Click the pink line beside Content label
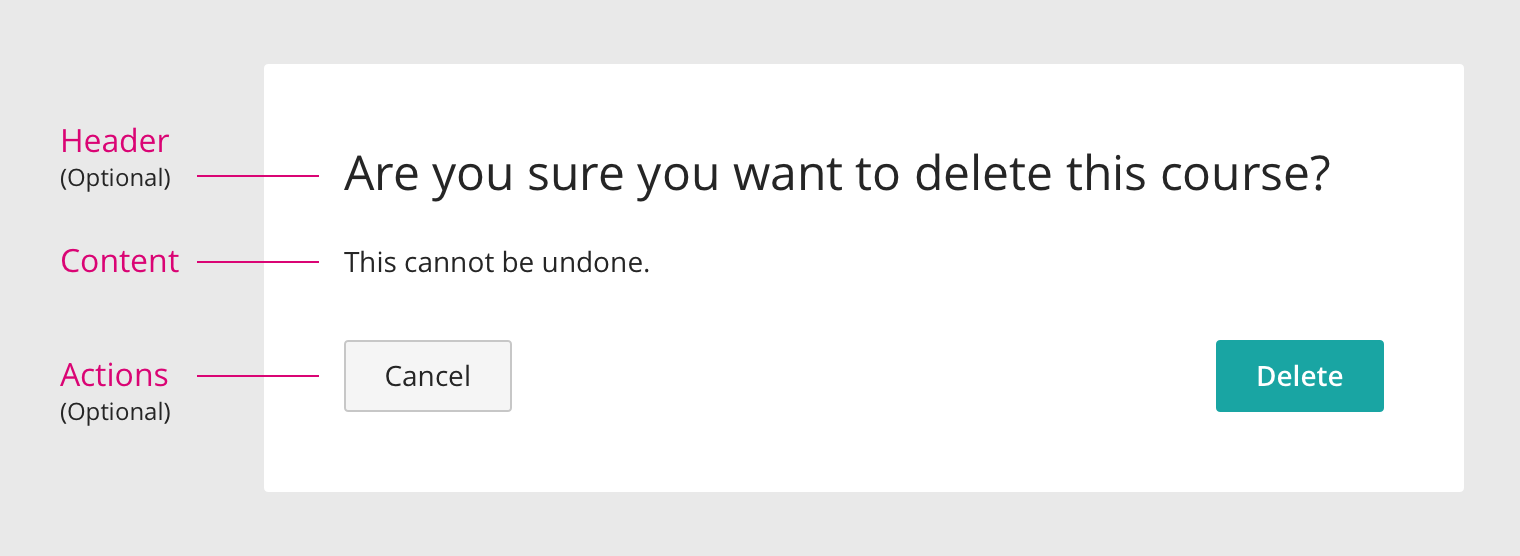 point(257,262)
